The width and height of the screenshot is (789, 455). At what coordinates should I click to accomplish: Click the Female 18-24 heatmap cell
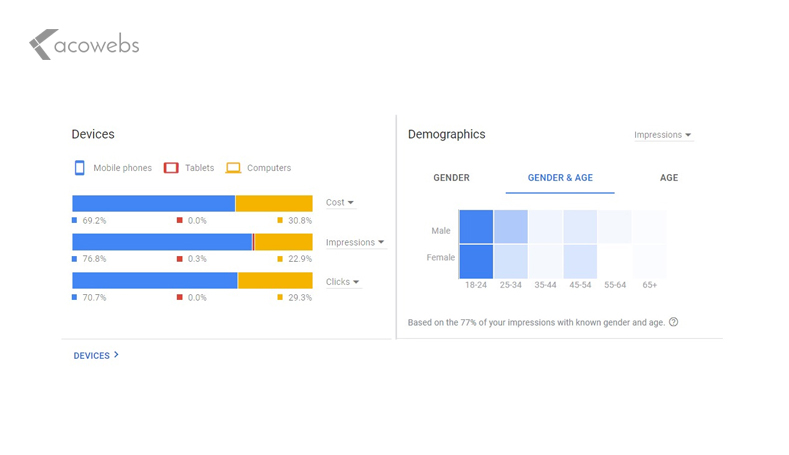[476, 262]
